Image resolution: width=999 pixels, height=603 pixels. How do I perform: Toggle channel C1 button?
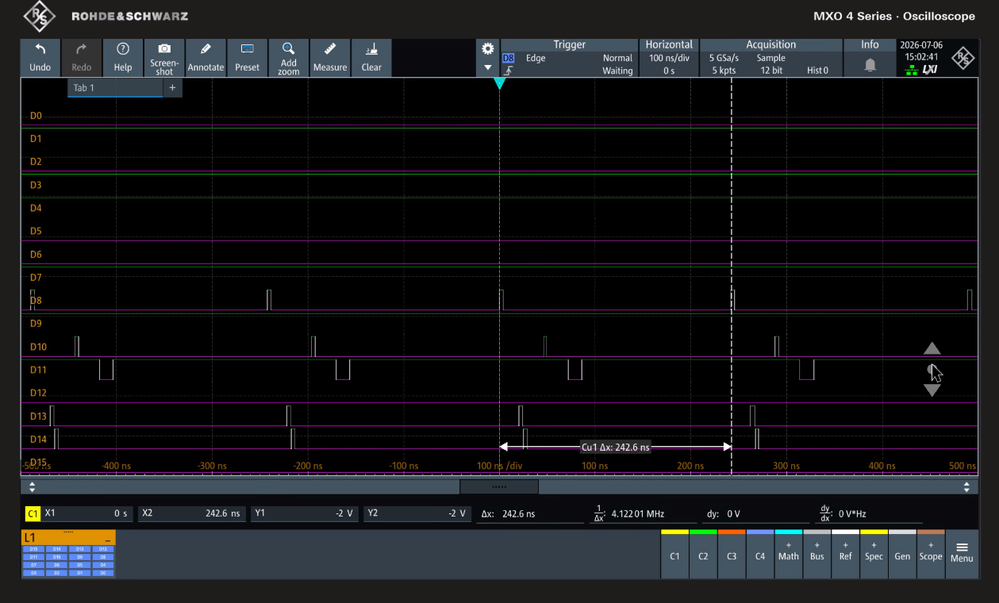[675, 554]
